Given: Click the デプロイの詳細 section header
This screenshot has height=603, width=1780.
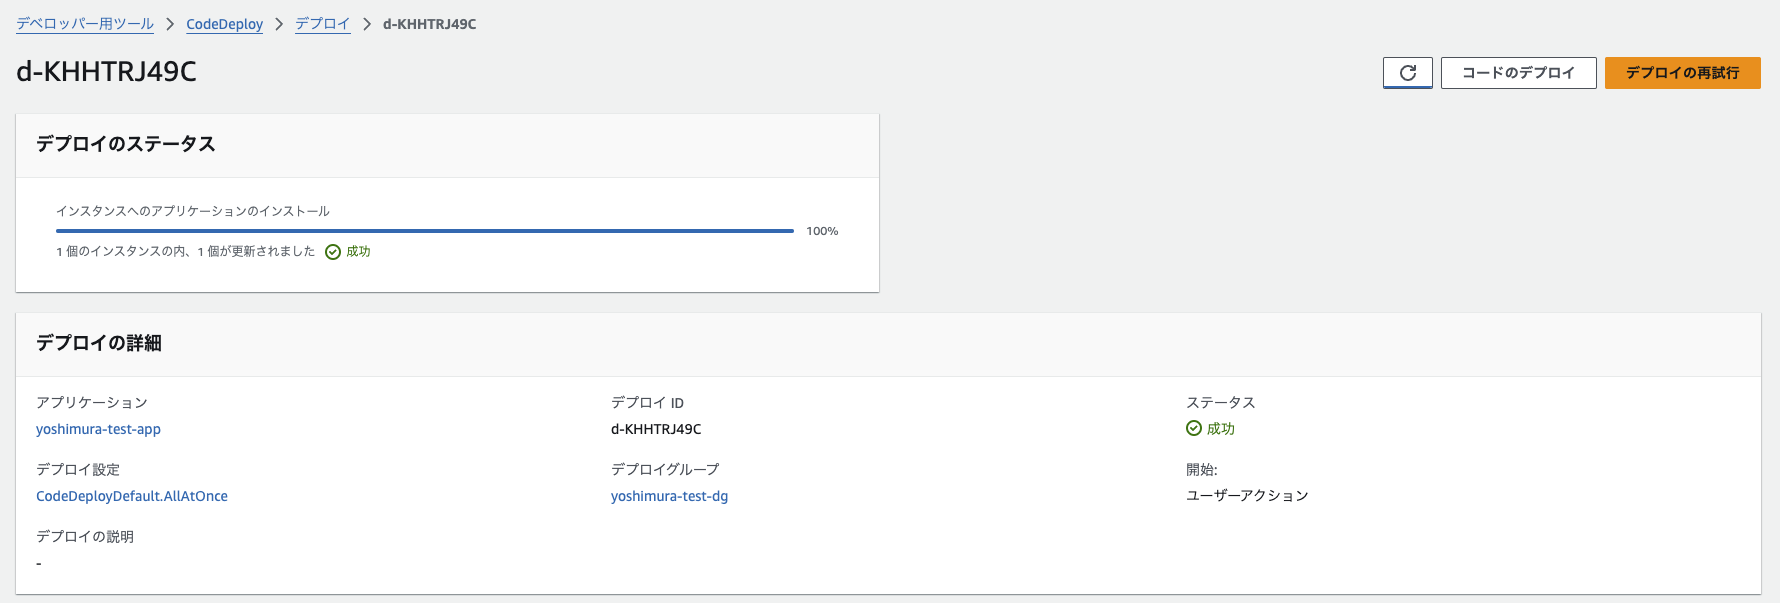Looking at the screenshot, I should tap(888, 344).
